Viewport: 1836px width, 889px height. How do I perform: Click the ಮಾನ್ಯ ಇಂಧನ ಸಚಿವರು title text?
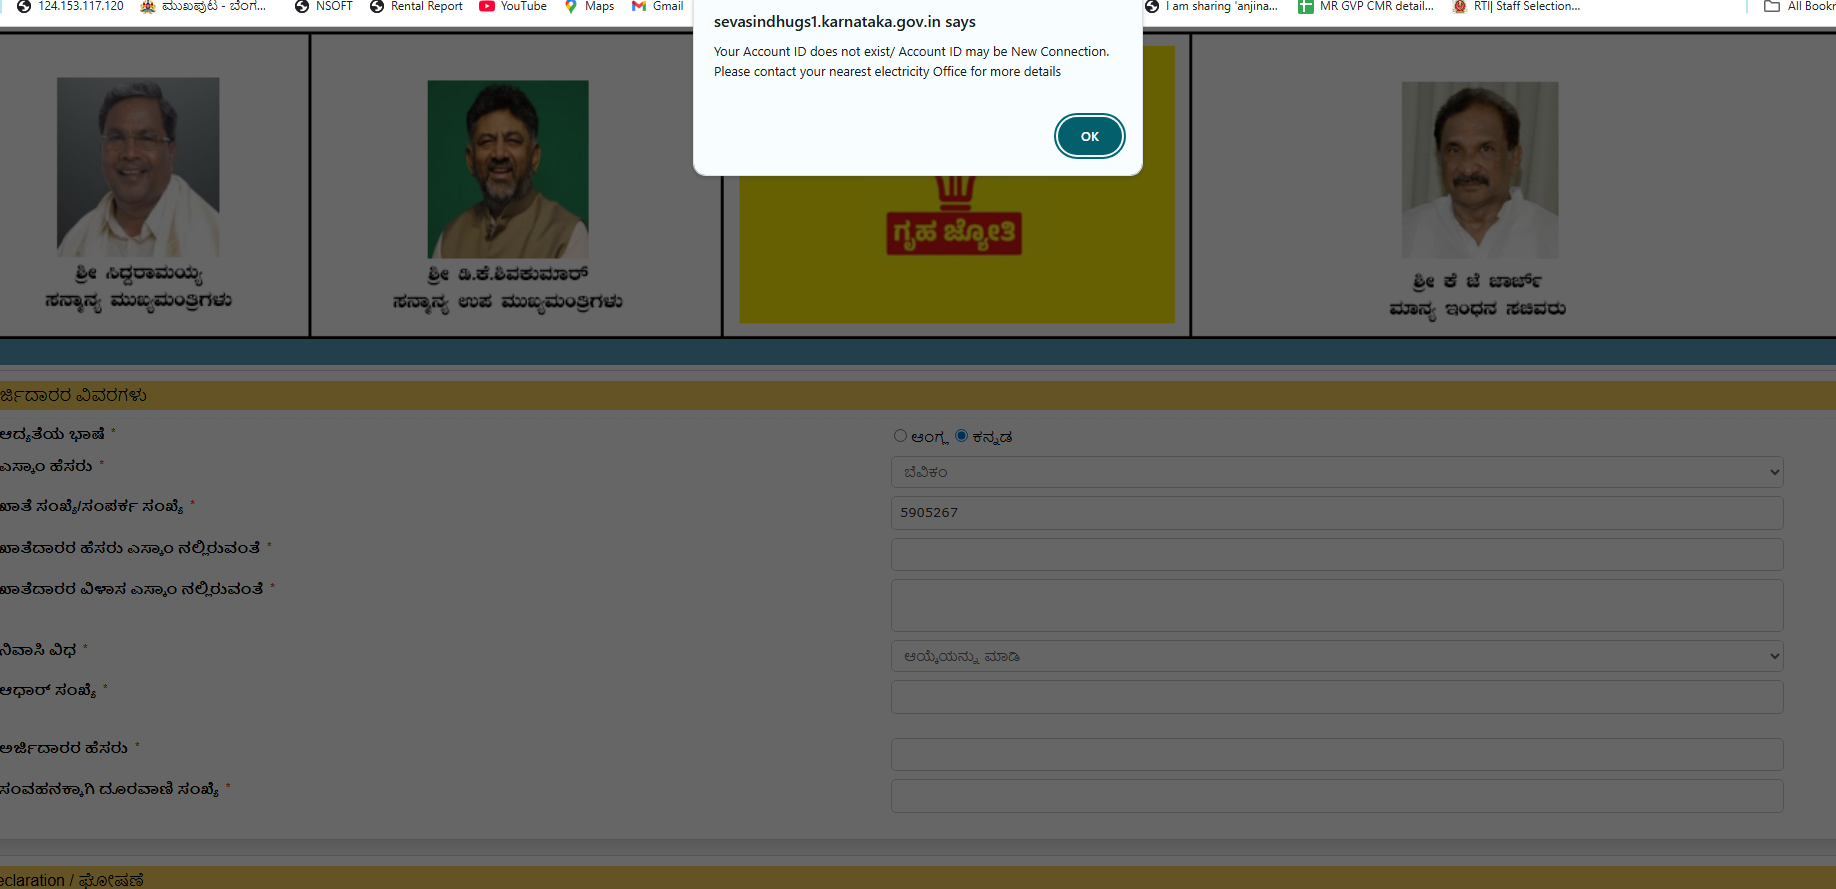tap(1477, 309)
